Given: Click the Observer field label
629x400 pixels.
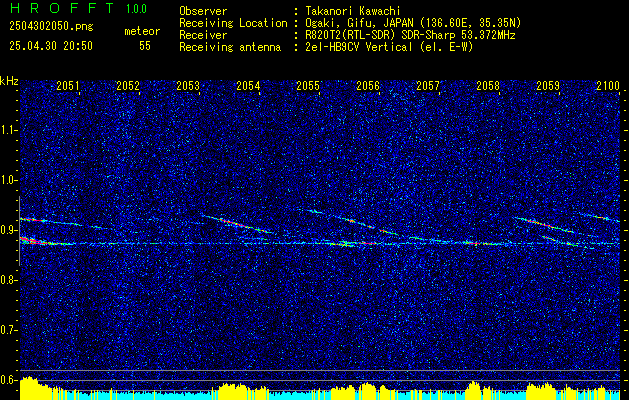Looking at the screenshot, I should click(x=203, y=11).
